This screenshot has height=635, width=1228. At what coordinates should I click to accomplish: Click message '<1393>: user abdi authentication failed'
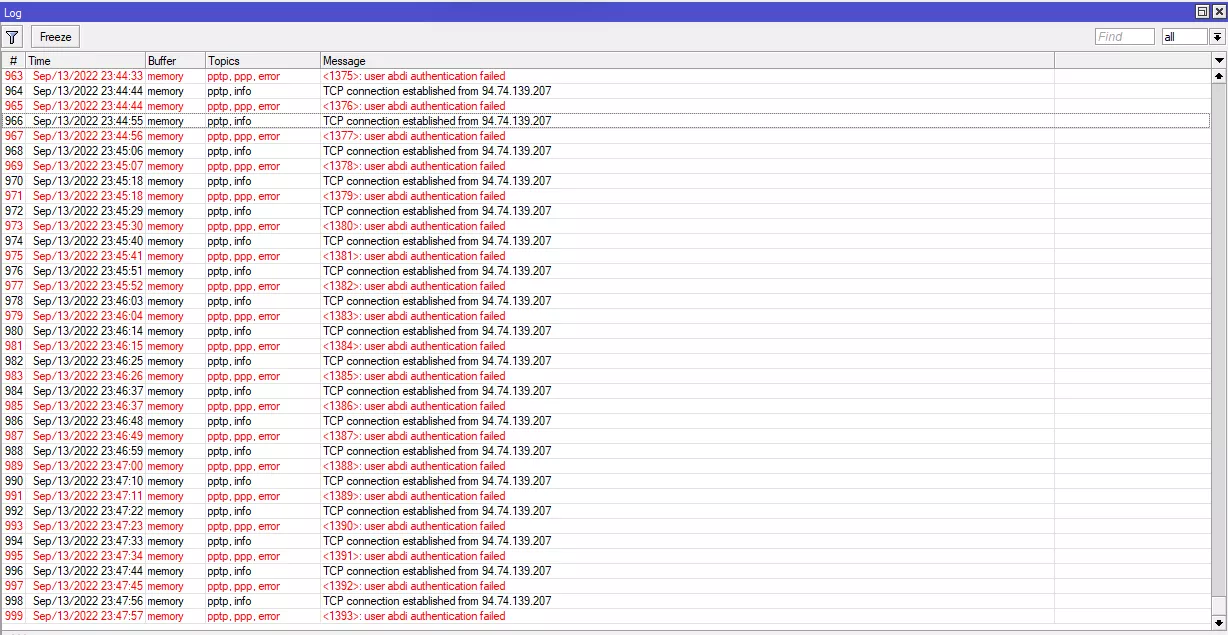point(414,616)
